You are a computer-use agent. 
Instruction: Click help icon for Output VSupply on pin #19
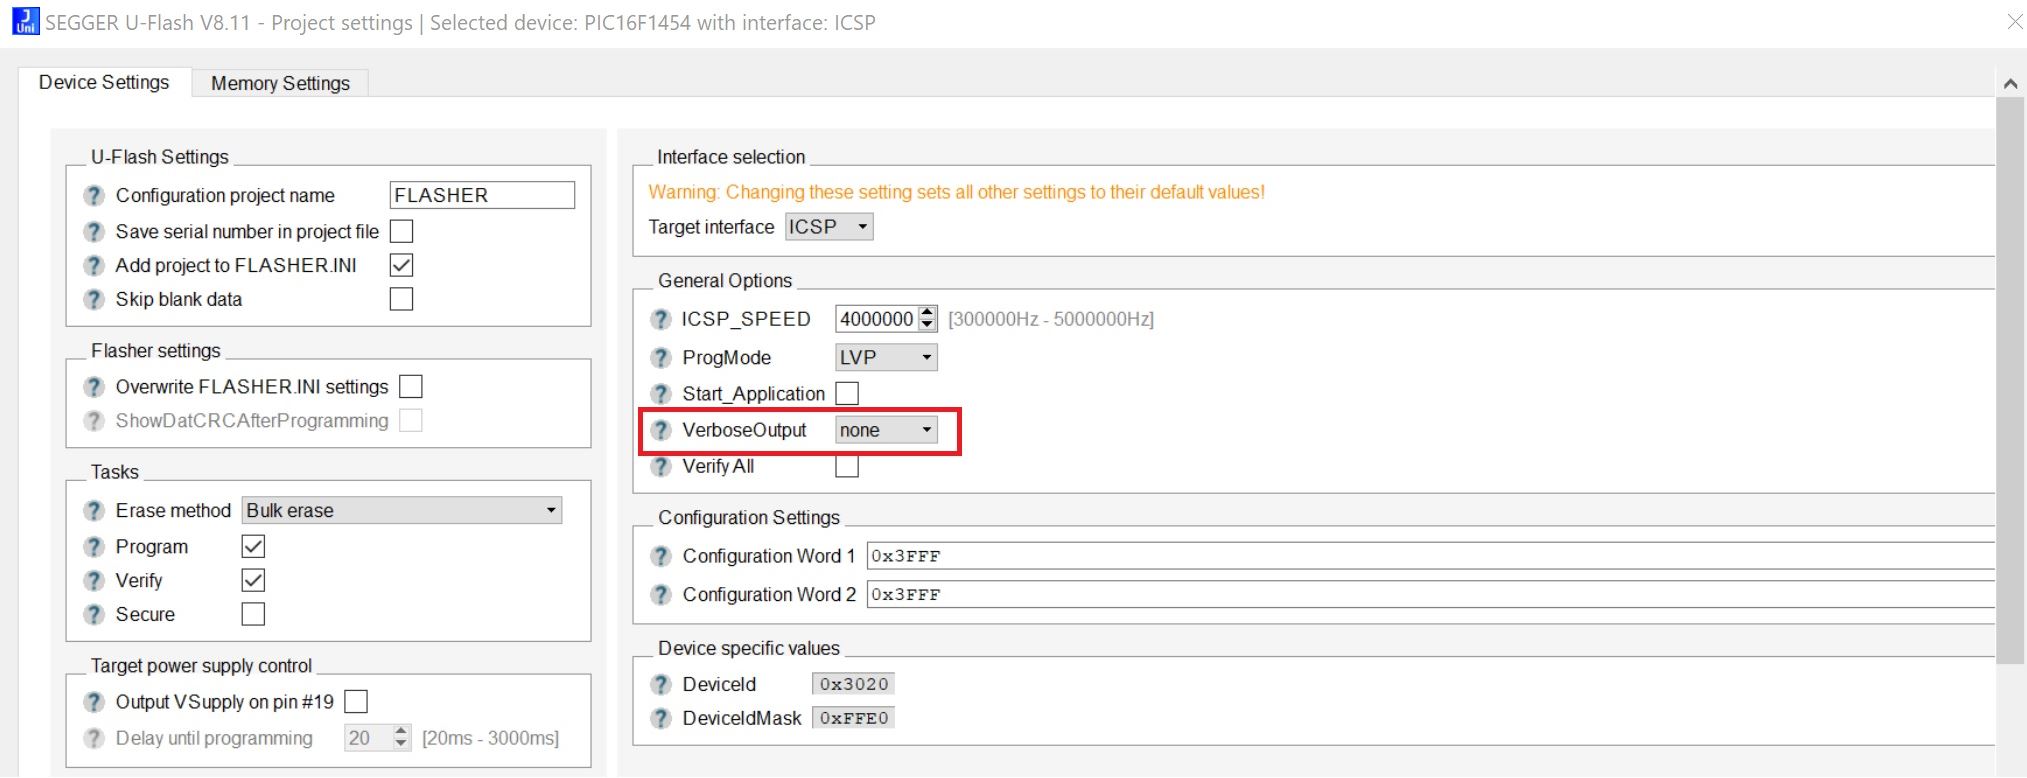tap(94, 701)
